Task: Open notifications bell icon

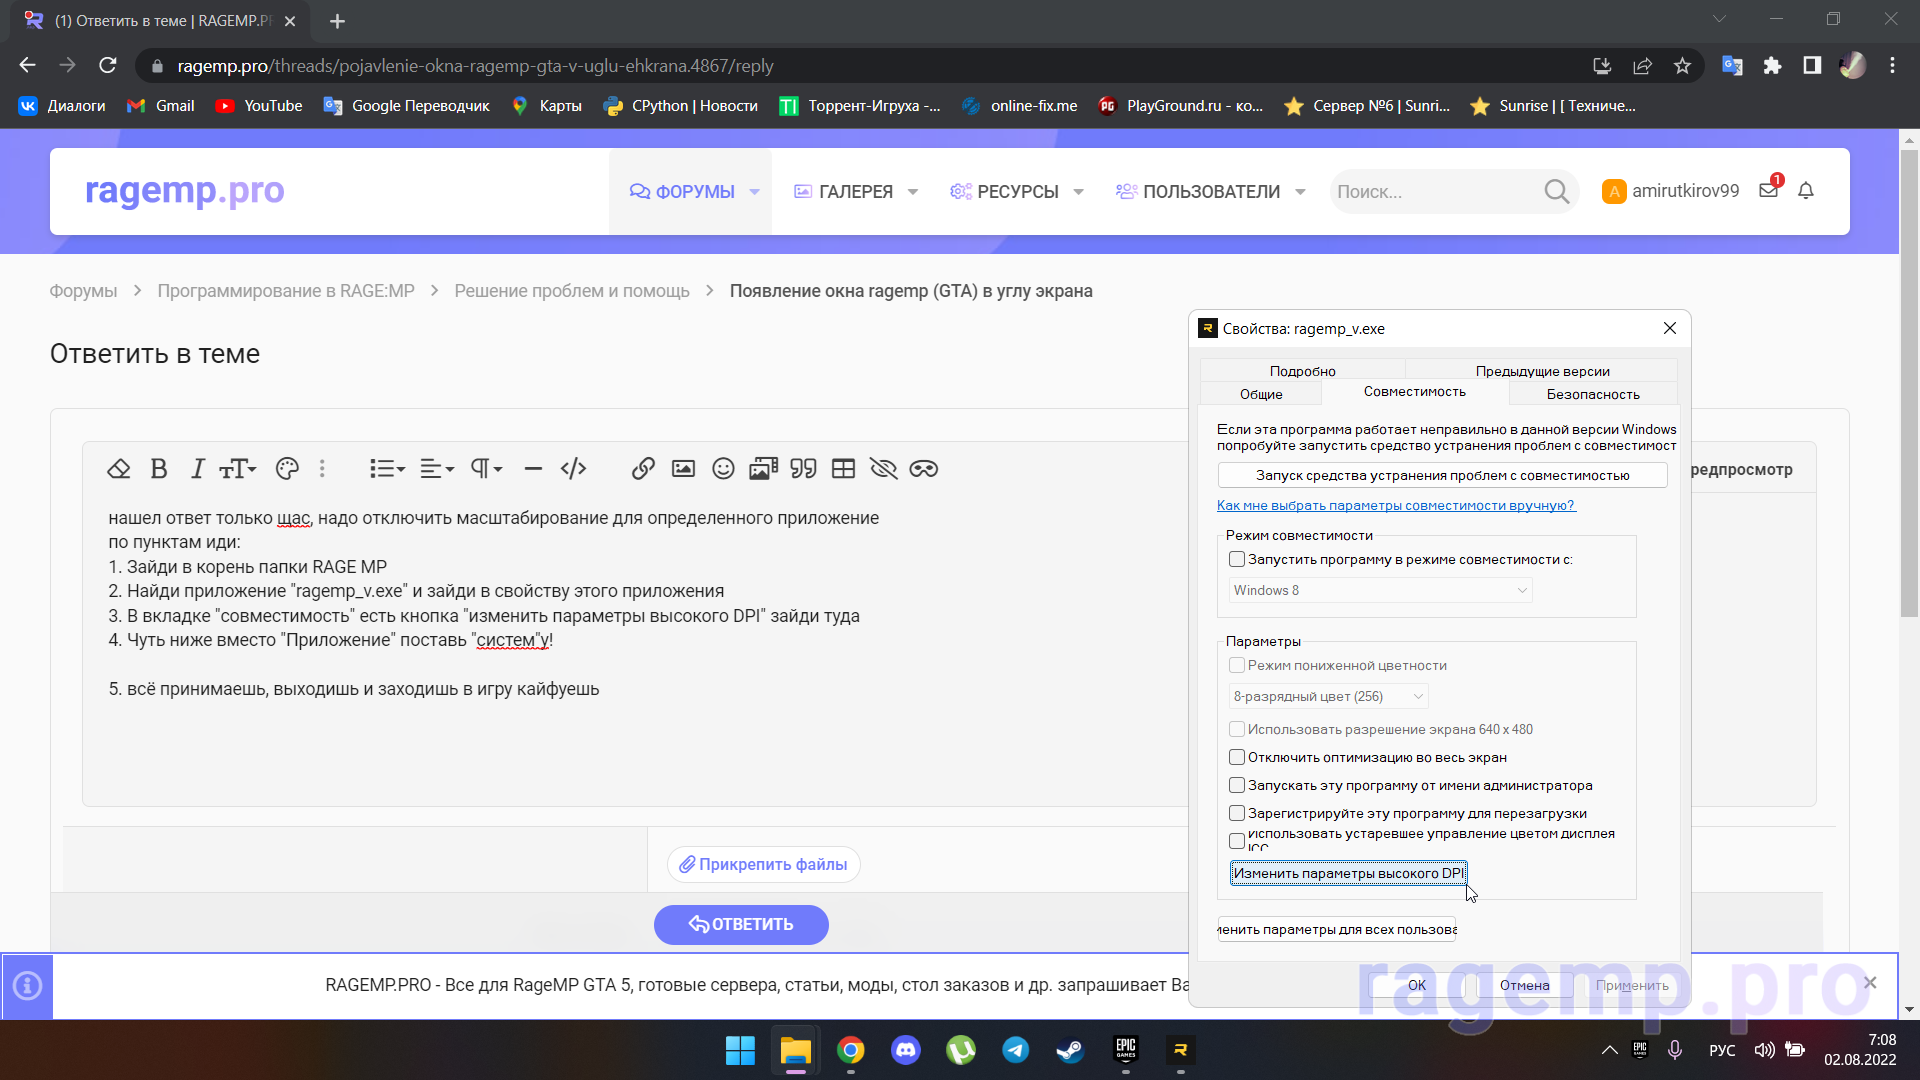Action: click(1805, 191)
